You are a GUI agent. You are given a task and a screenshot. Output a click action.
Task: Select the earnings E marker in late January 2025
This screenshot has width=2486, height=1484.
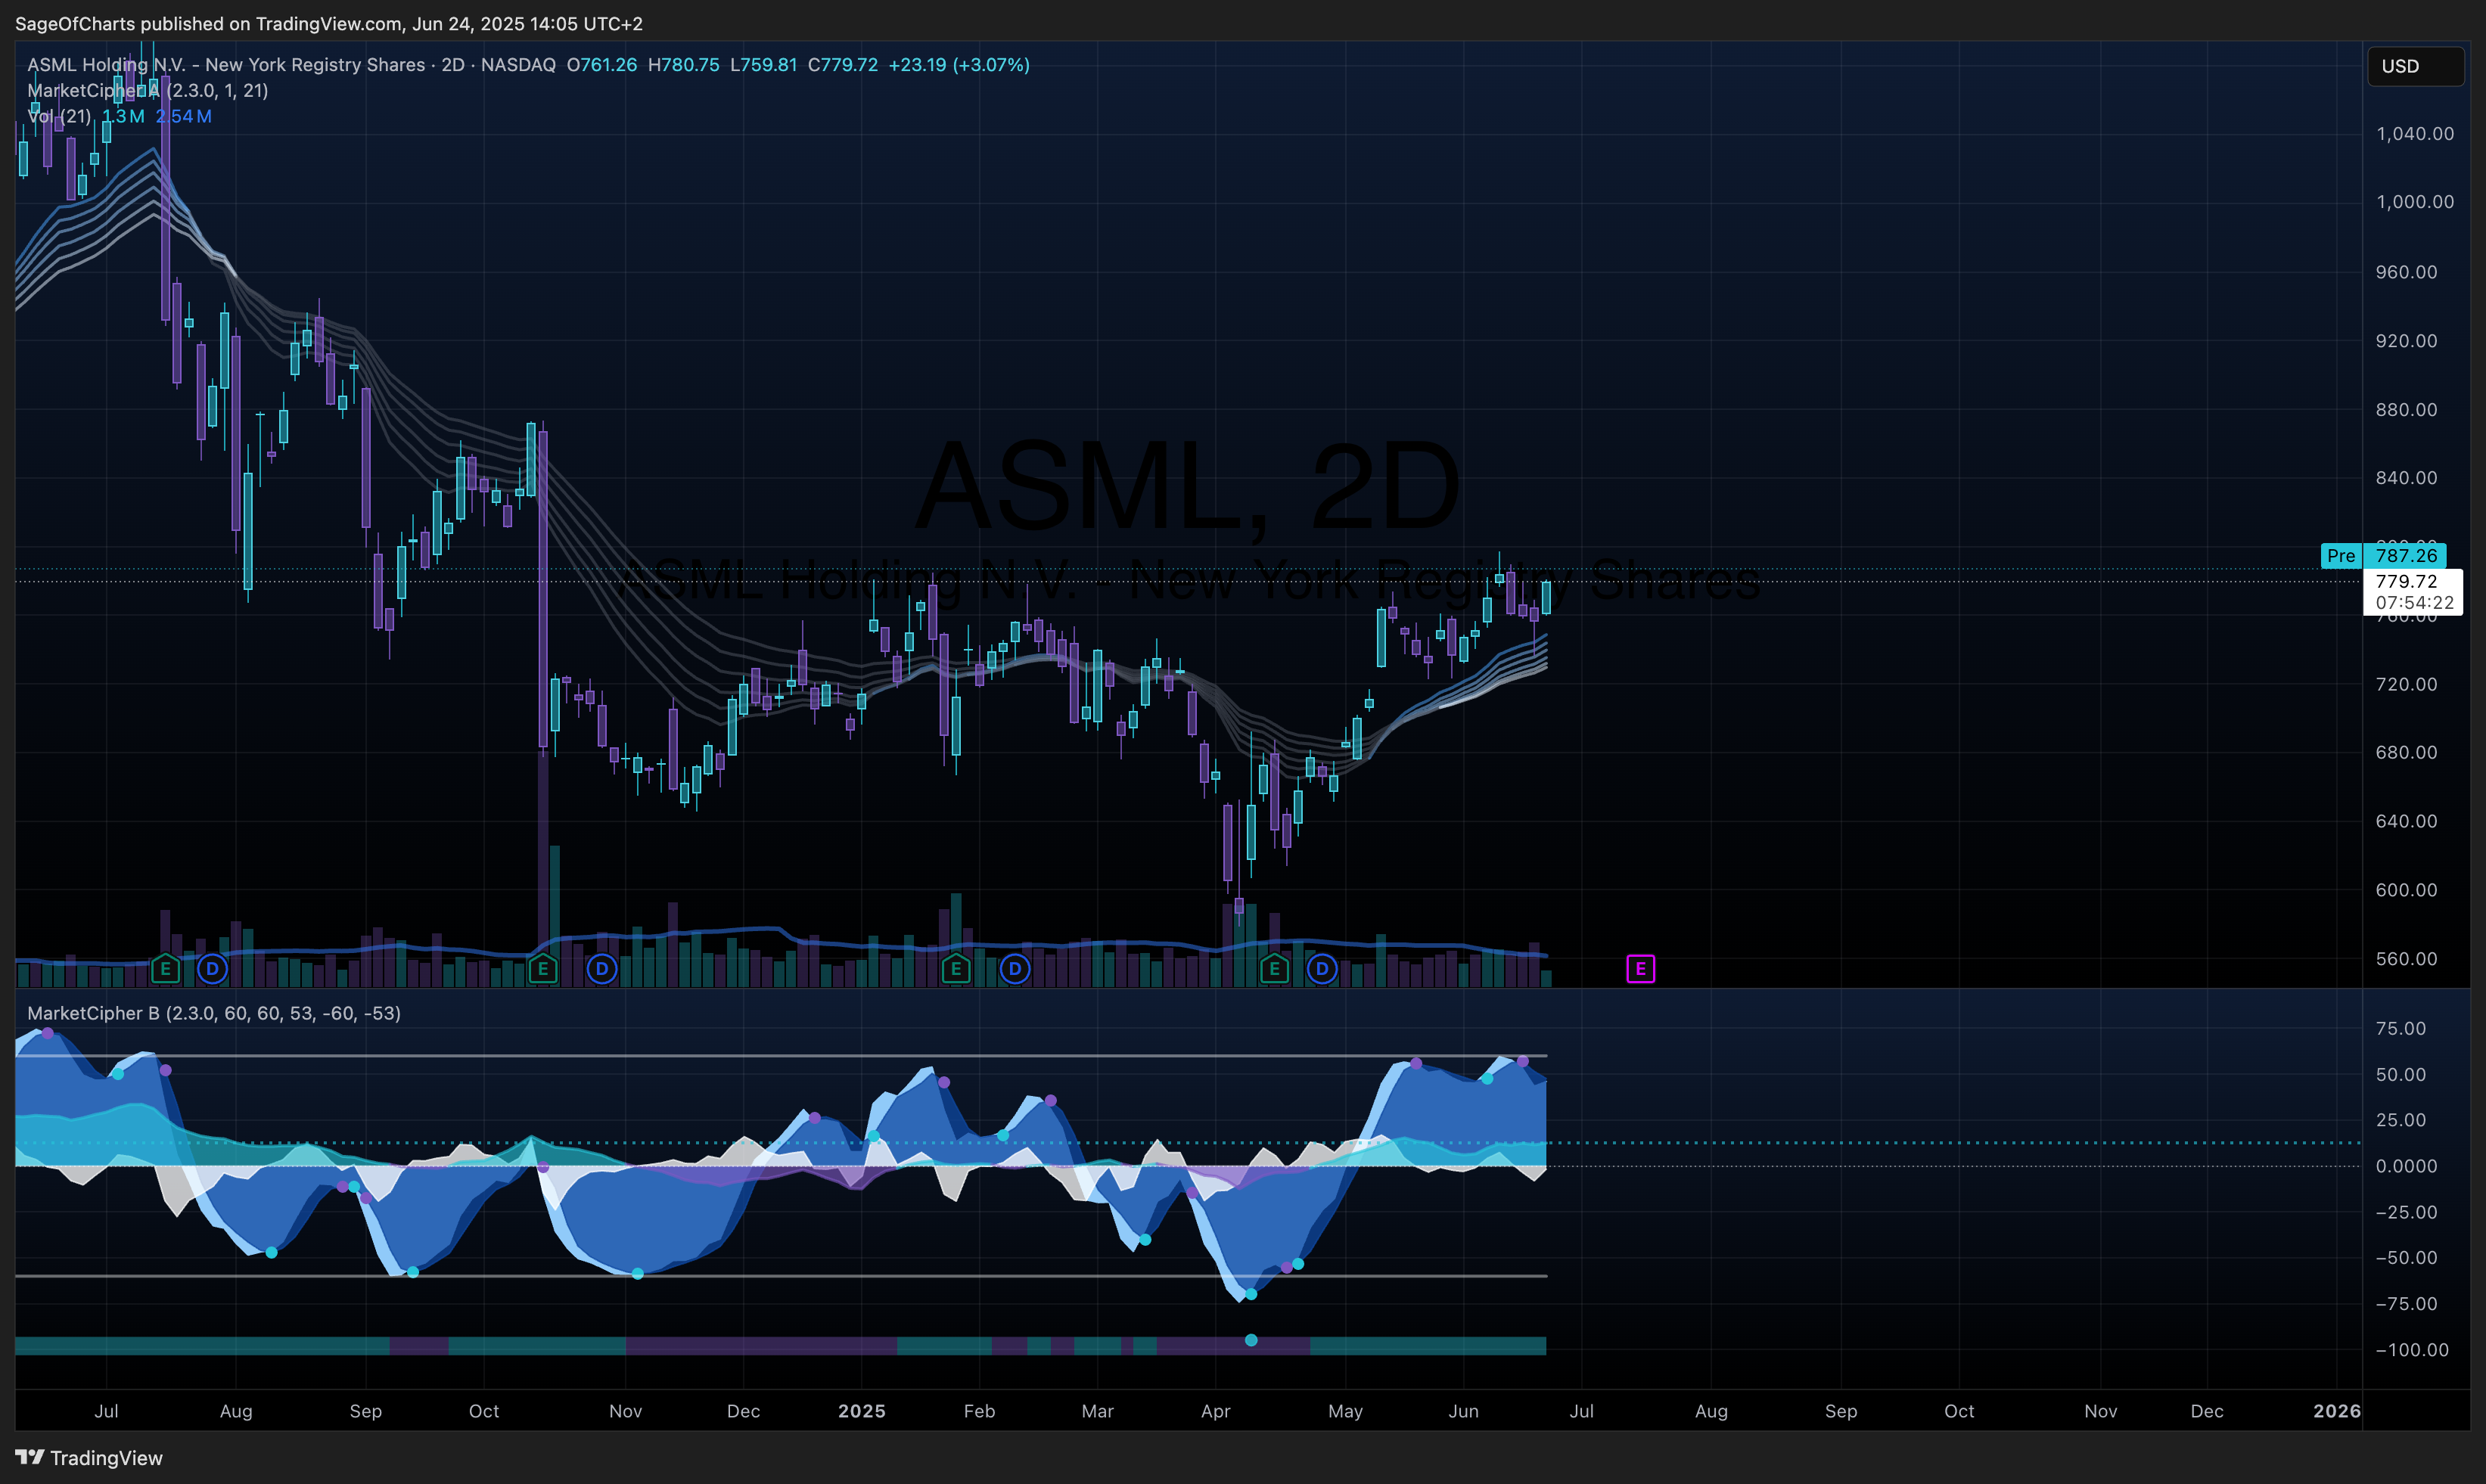point(956,968)
